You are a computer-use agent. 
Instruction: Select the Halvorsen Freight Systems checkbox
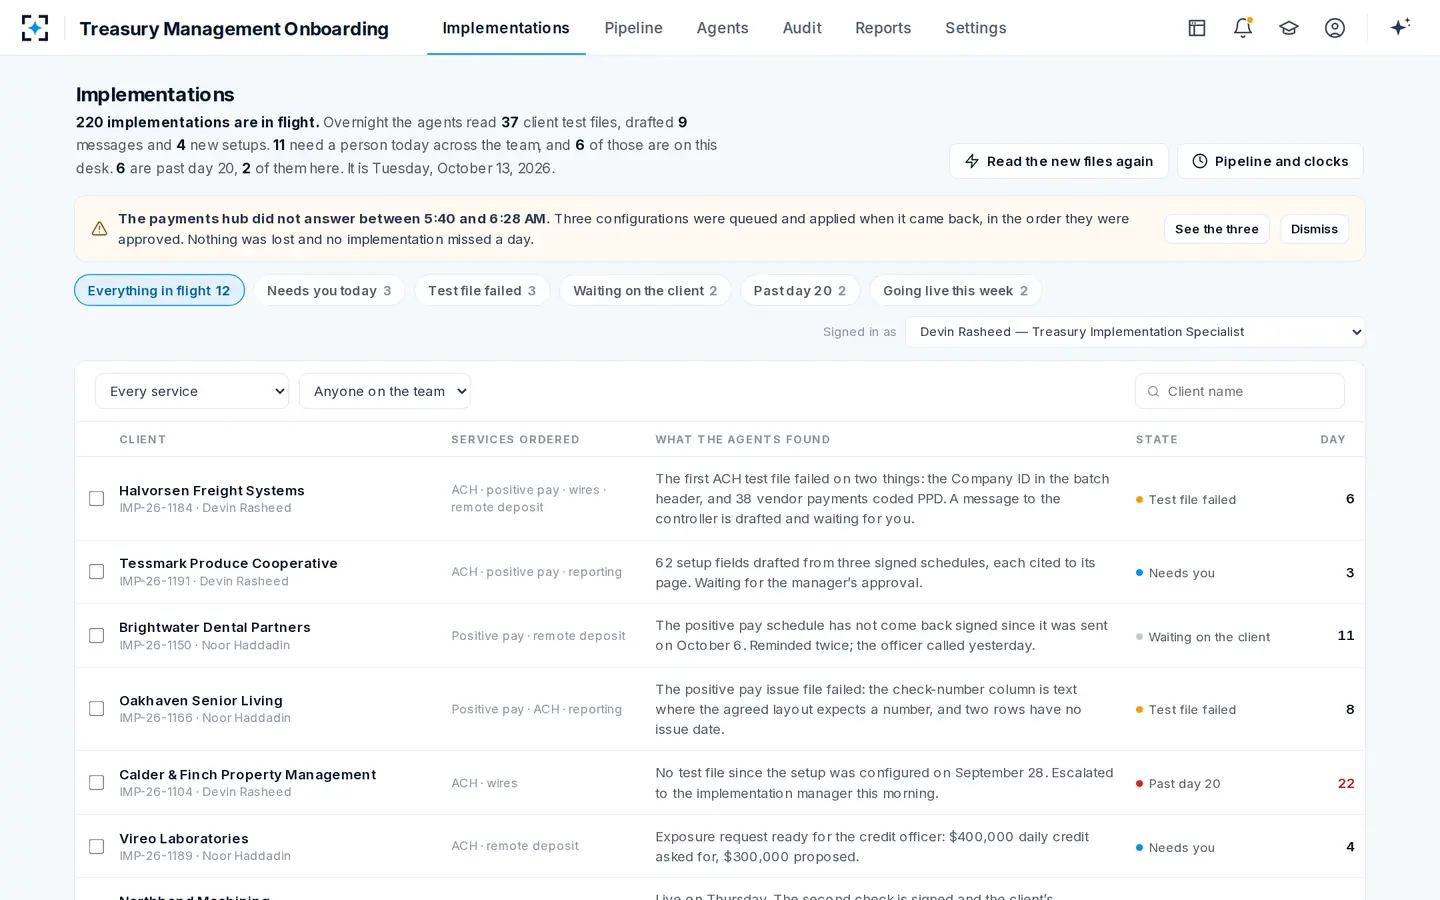[97, 499]
